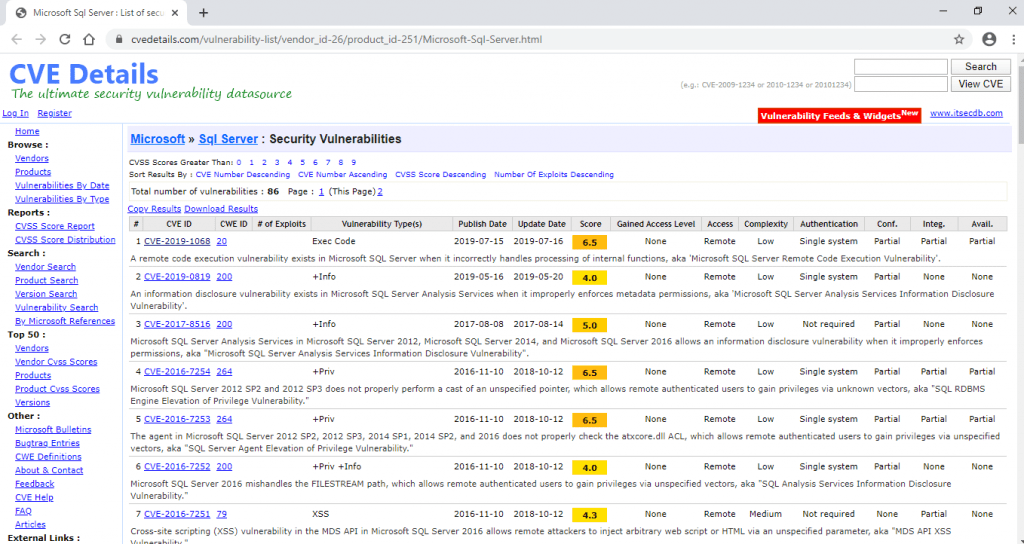Click Copy Results link
This screenshot has width=1024, height=544.
pyautogui.click(x=154, y=209)
